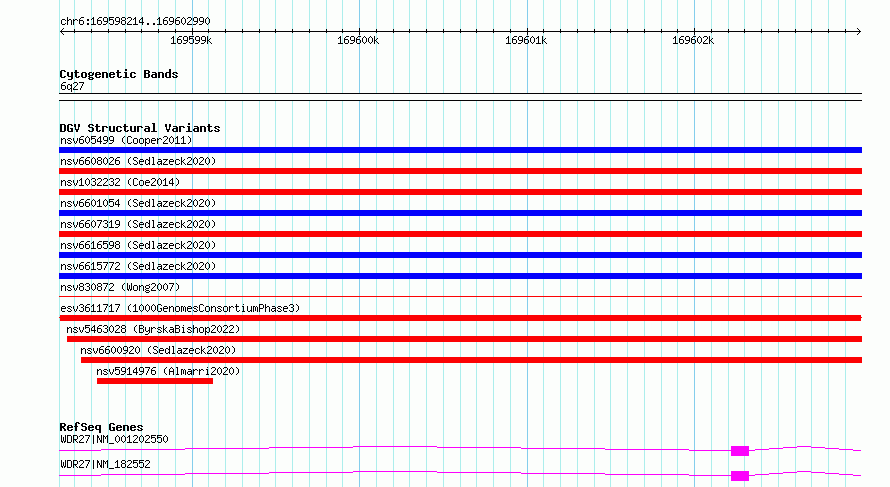This screenshot has width=890, height=487.
Task: Click the magenta exon box of WDR27|NM_001202550
Action: click(740, 451)
